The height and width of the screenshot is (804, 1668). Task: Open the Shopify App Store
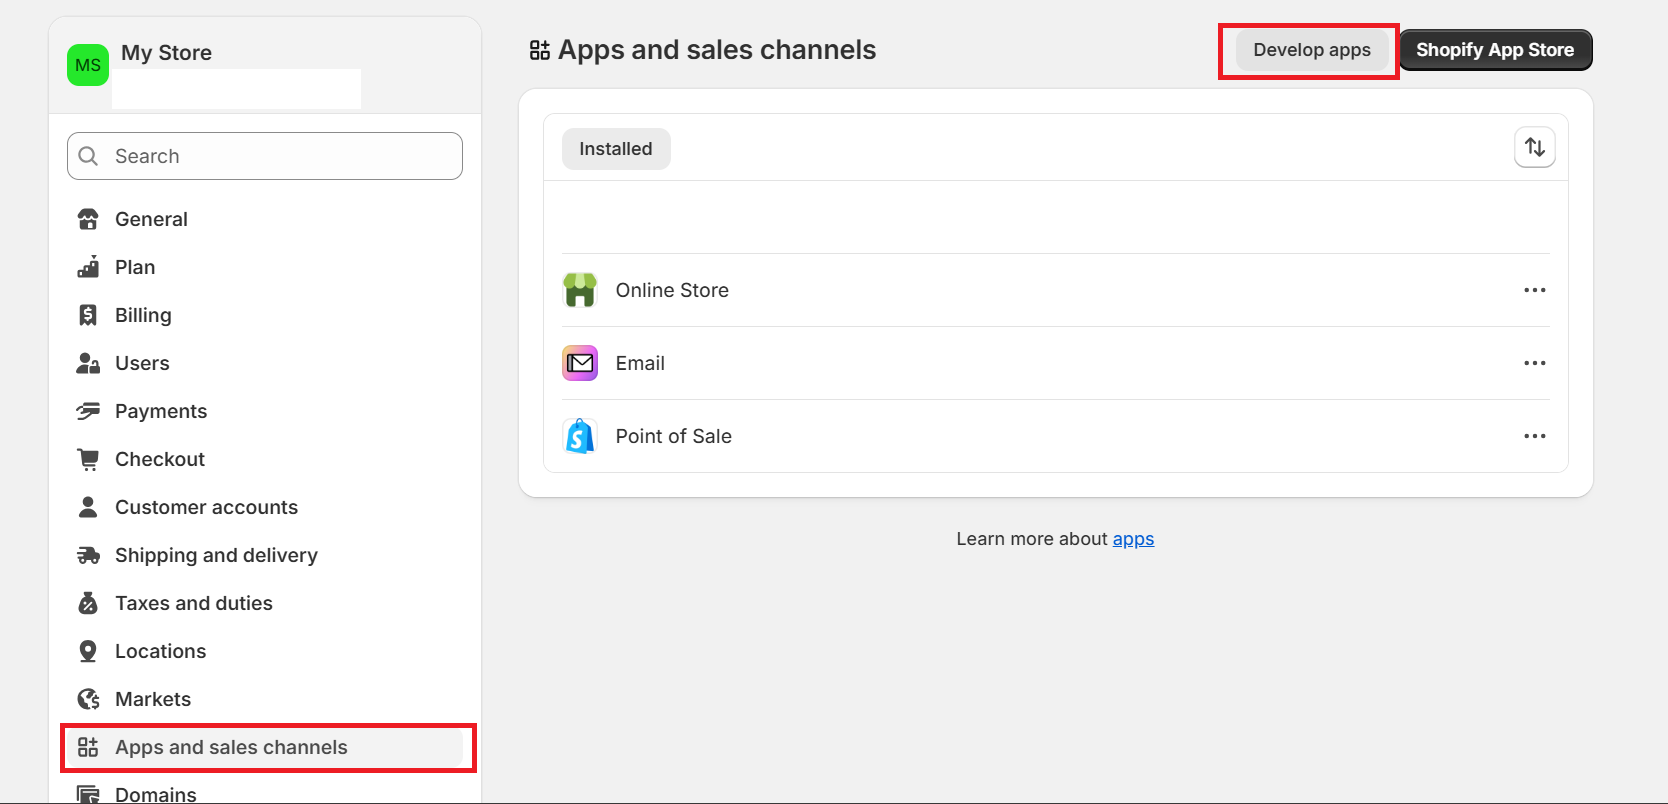tap(1495, 50)
